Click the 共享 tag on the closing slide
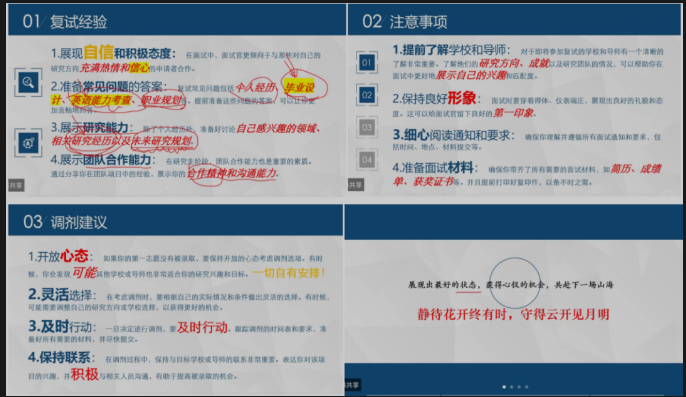The image size is (686, 397). [352, 385]
